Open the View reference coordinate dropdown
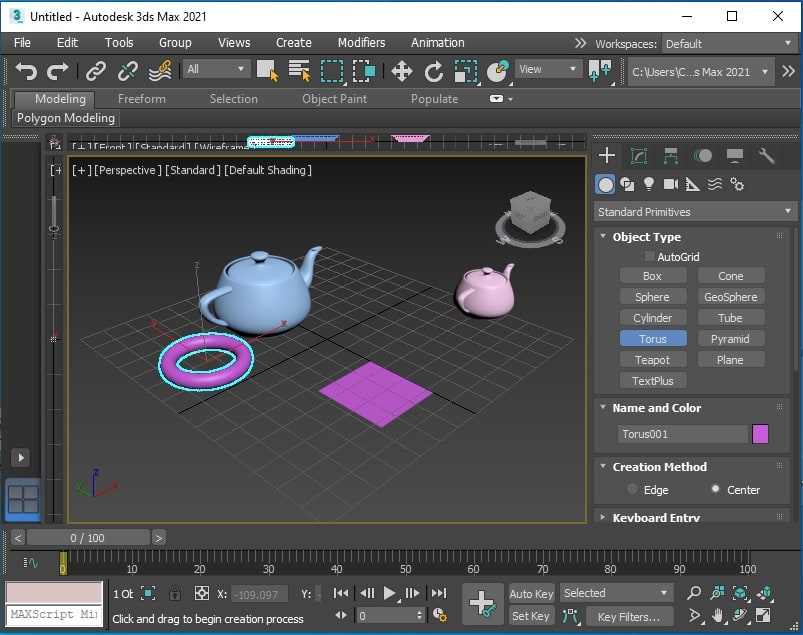Viewport: 803px width, 635px height. point(547,69)
